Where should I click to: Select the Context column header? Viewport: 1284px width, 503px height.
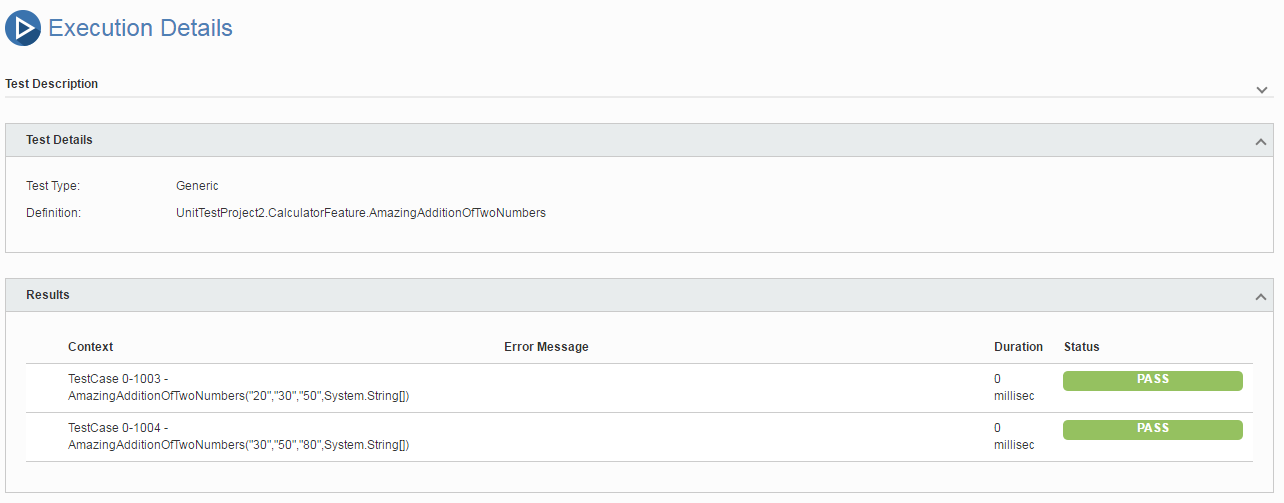click(x=91, y=347)
